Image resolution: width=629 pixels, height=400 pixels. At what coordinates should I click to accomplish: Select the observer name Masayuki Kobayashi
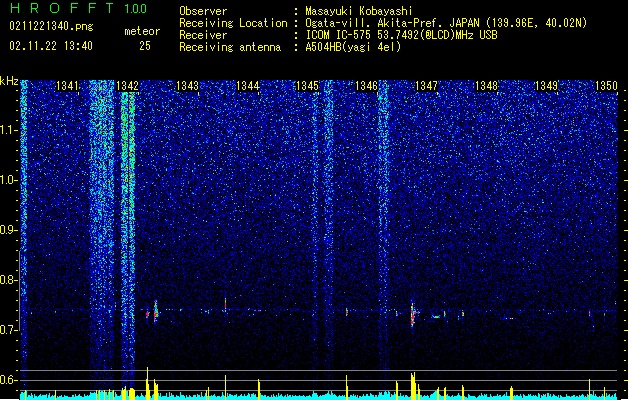click(359, 11)
